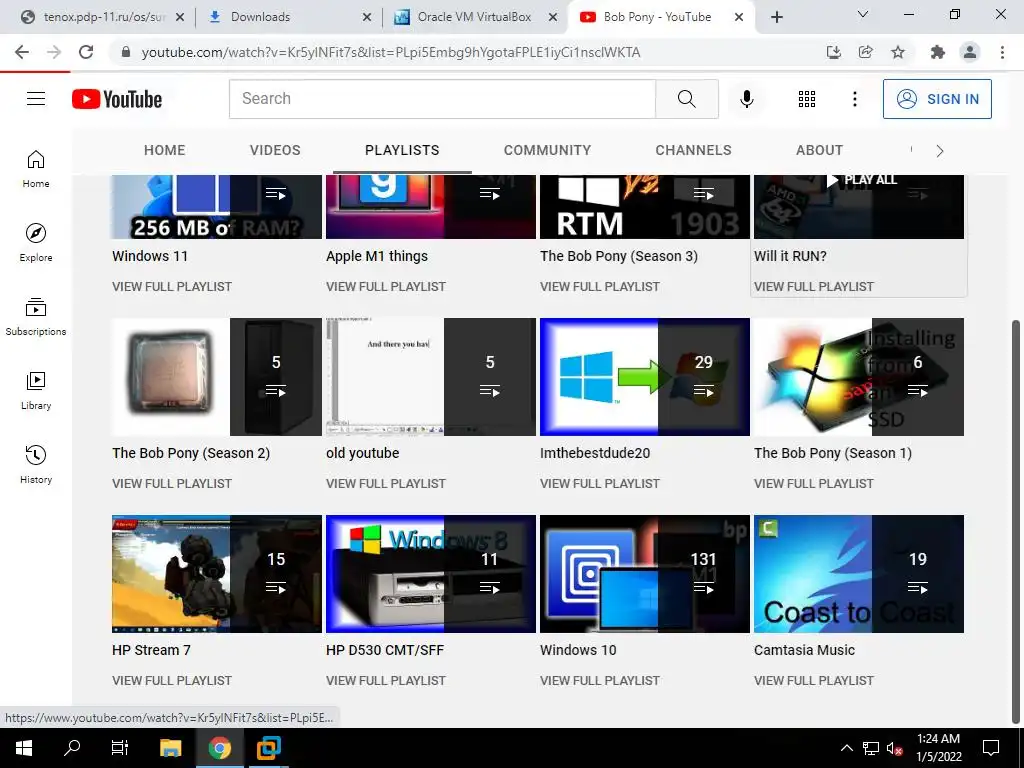Screen dimensions: 1024x768
Task: Switch to the CHANNELS channel tab
Action: pyautogui.click(x=694, y=150)
